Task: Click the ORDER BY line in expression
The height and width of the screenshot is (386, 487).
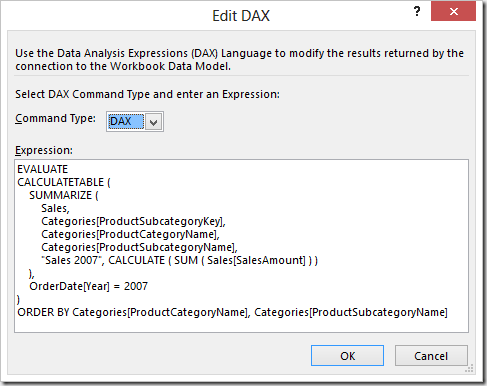Action: (x=232, y=312)
